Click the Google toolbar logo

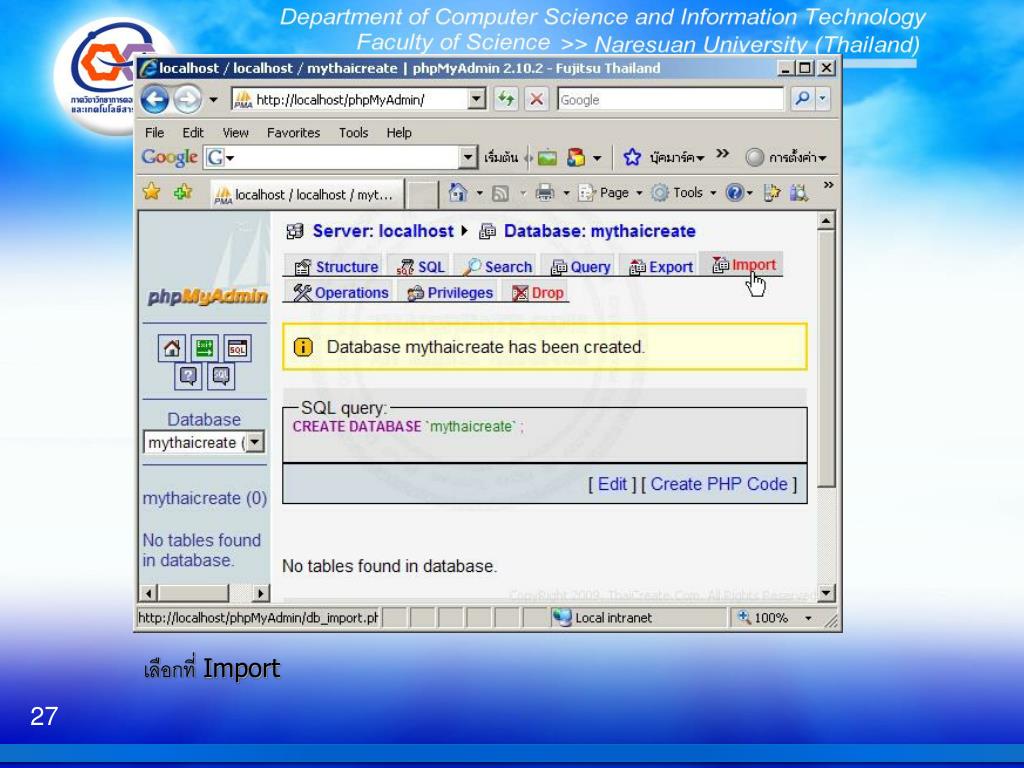(x=169, y=157)
